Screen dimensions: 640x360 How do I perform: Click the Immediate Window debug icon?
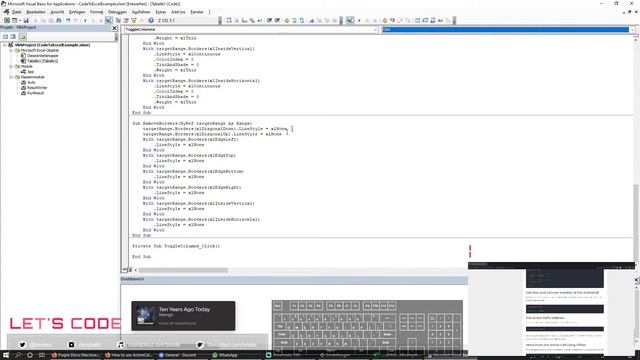pos(425,20)
